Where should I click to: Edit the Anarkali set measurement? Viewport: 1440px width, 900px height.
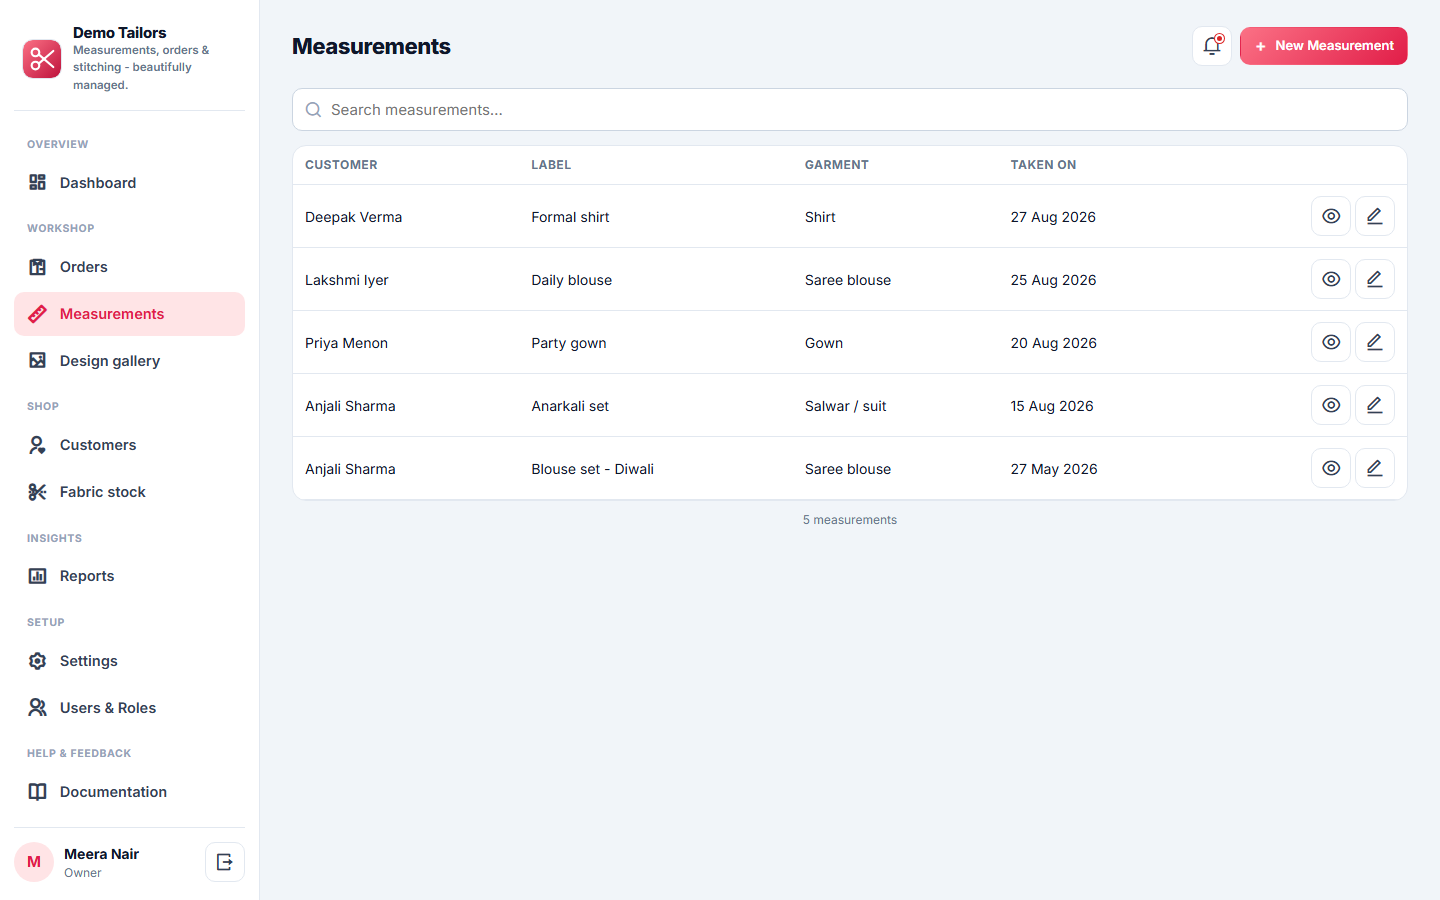tap(1375, 405)
